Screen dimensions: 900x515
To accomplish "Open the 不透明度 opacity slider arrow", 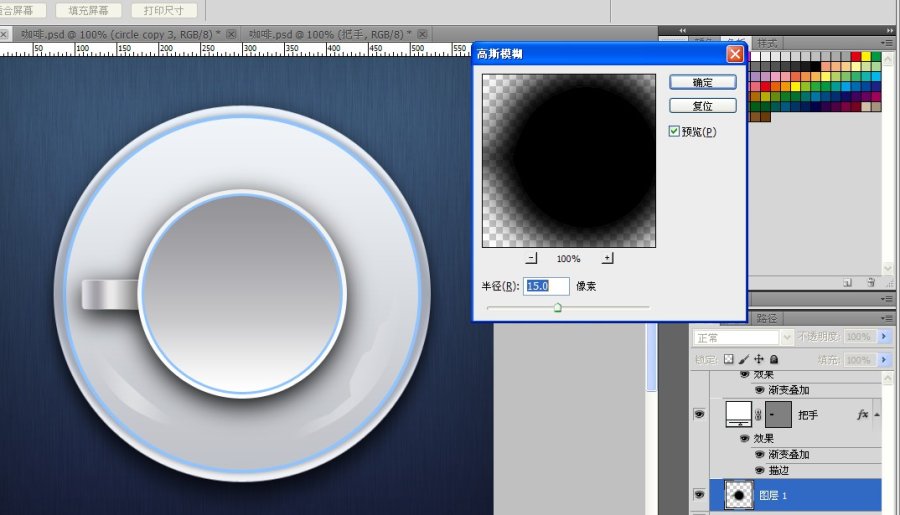I will click(x=884, y=336).
